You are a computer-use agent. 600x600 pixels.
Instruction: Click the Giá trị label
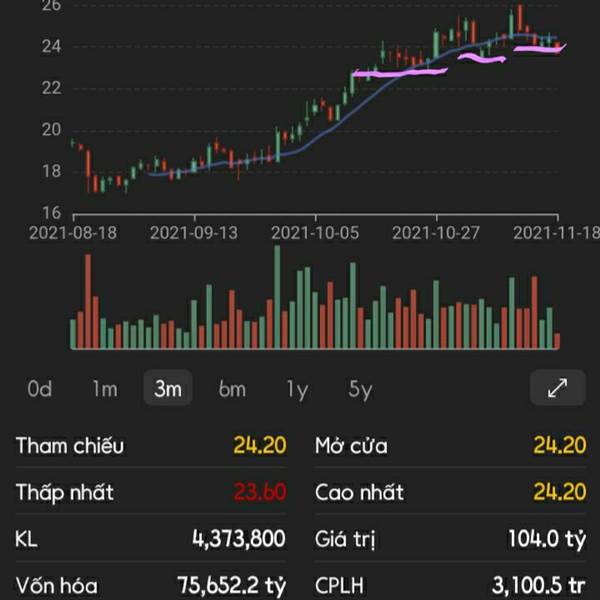[345, 540]
